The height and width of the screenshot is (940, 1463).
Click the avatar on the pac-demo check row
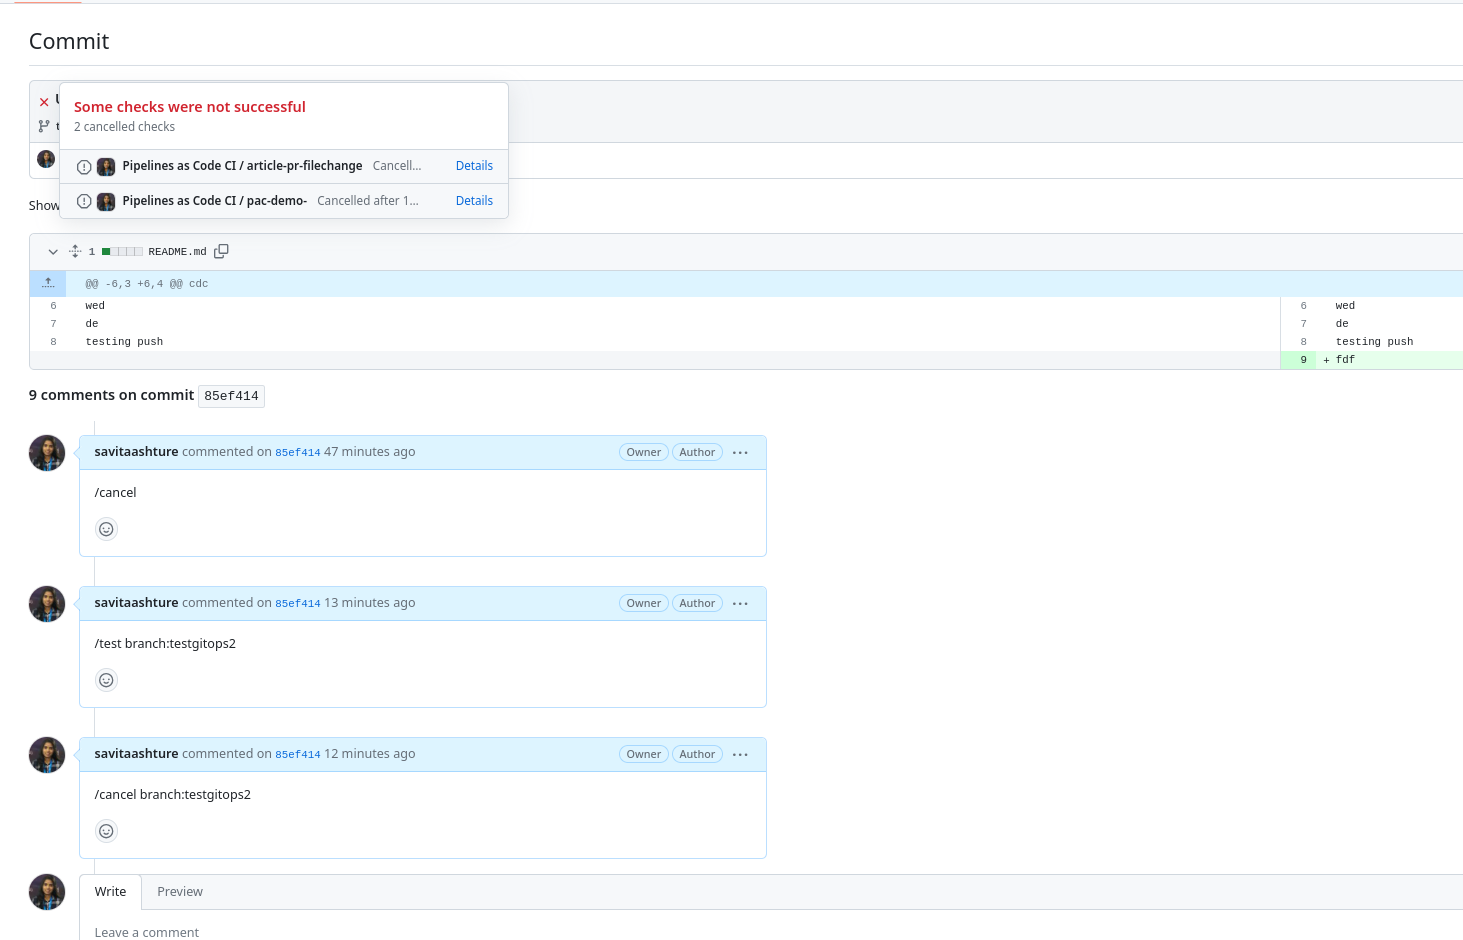click(x=106, y=200)
